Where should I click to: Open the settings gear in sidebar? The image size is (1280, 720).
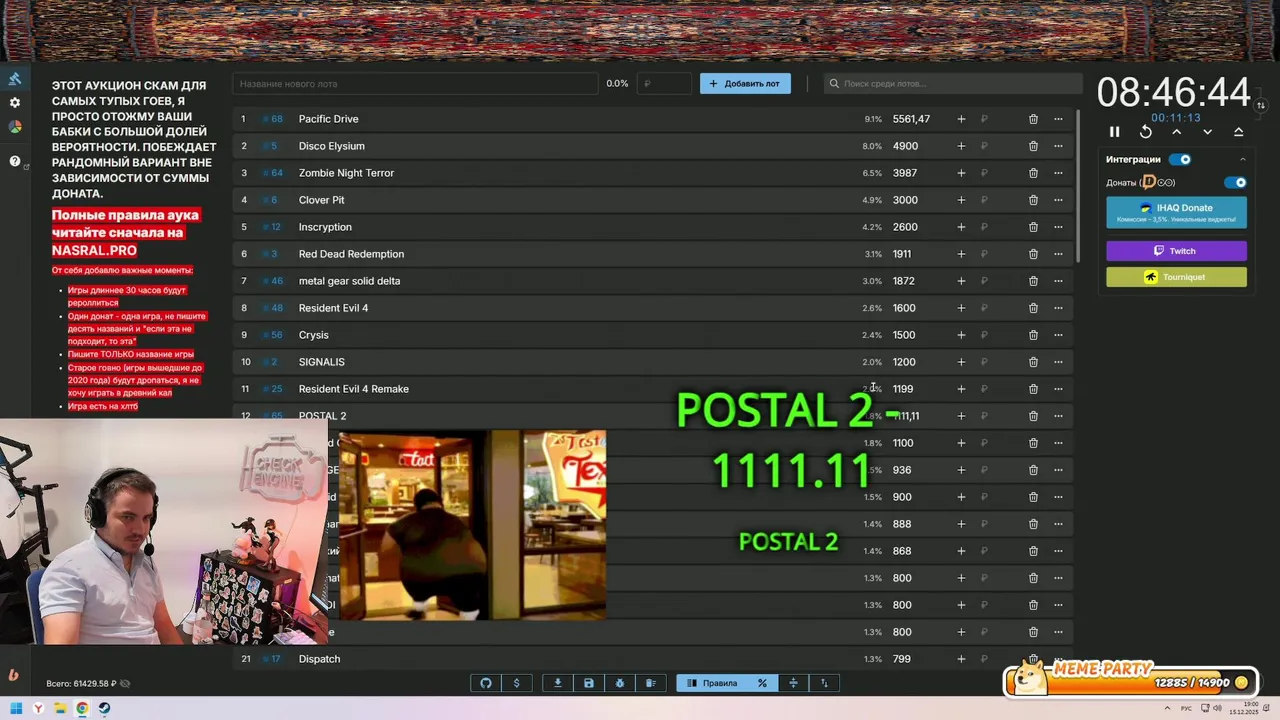pos(15,103)
